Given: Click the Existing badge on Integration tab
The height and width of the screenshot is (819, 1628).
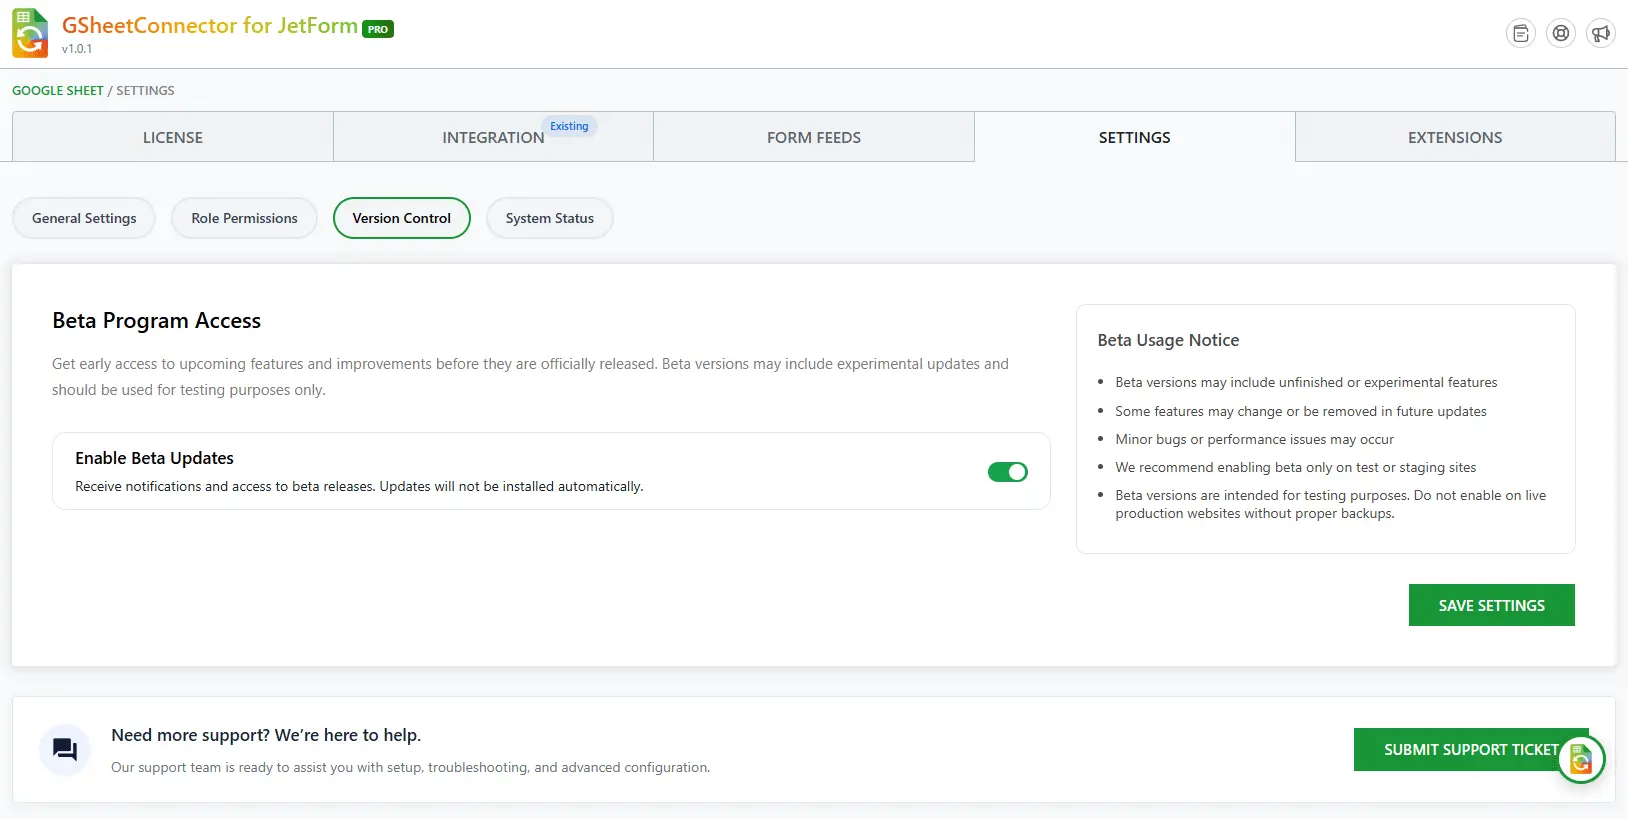Looking at the screenshot, I should [x=569, y=126].
